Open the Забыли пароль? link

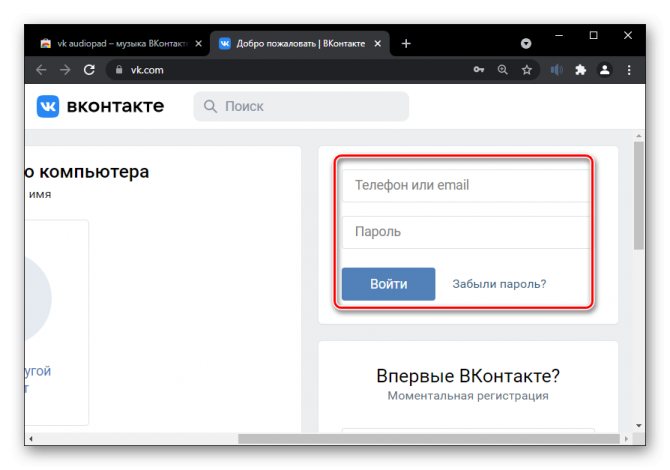[x=499, y=284]
